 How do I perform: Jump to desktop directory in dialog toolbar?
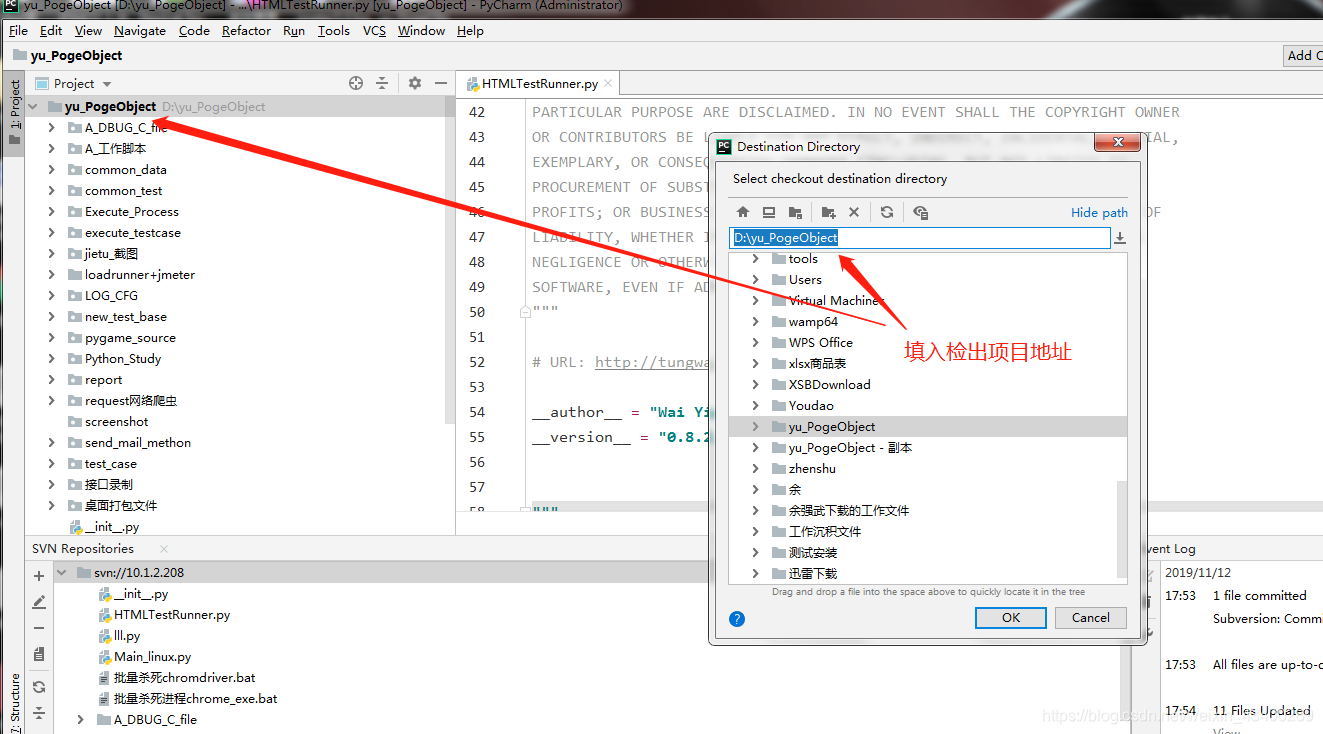click(x=768, y=212)
